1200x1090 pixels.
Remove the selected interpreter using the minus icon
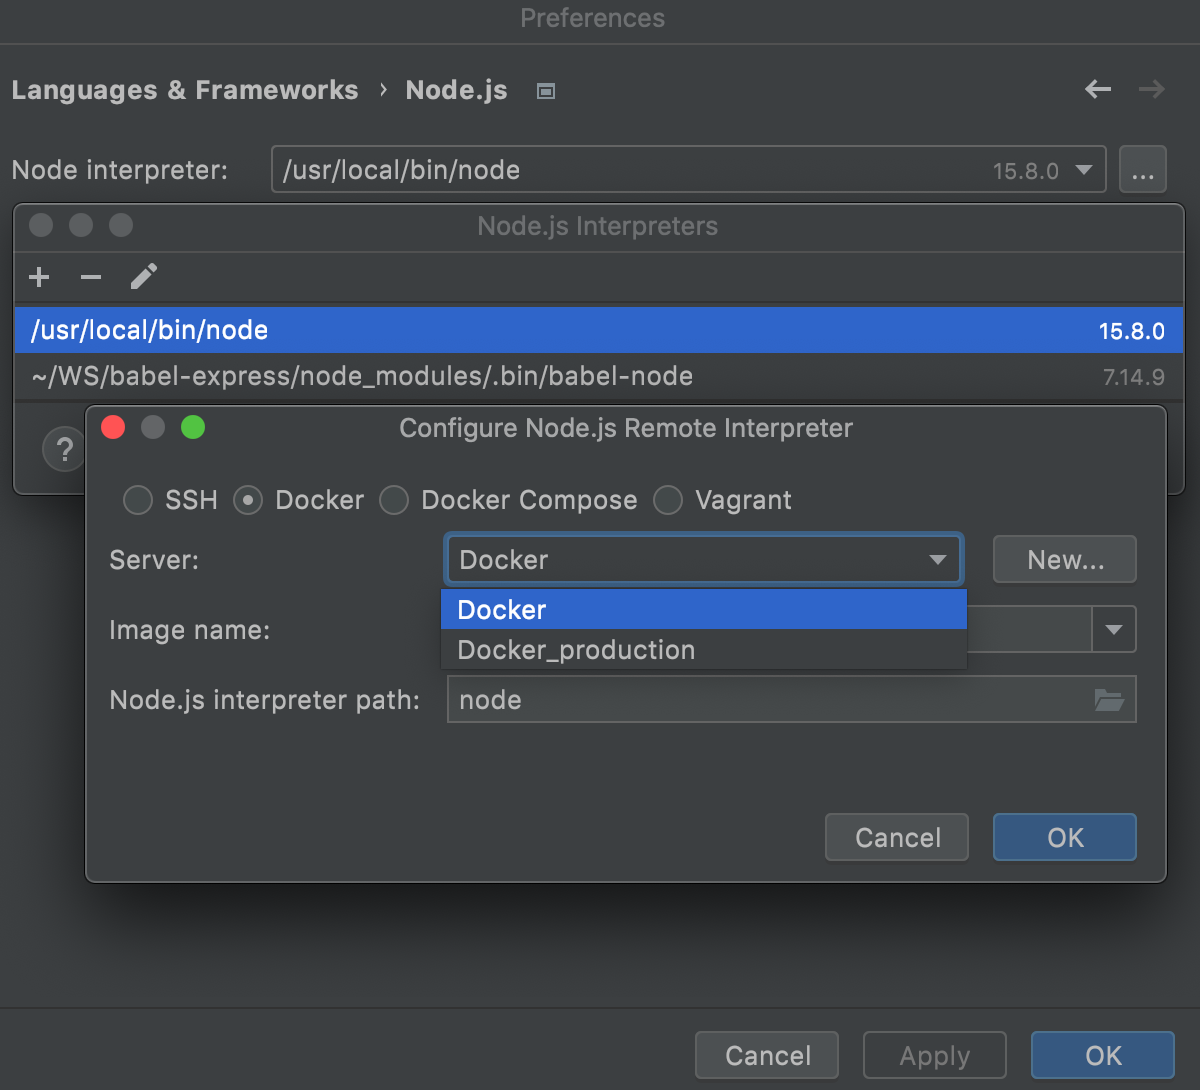pyautogui.click(x=90, y=277)
